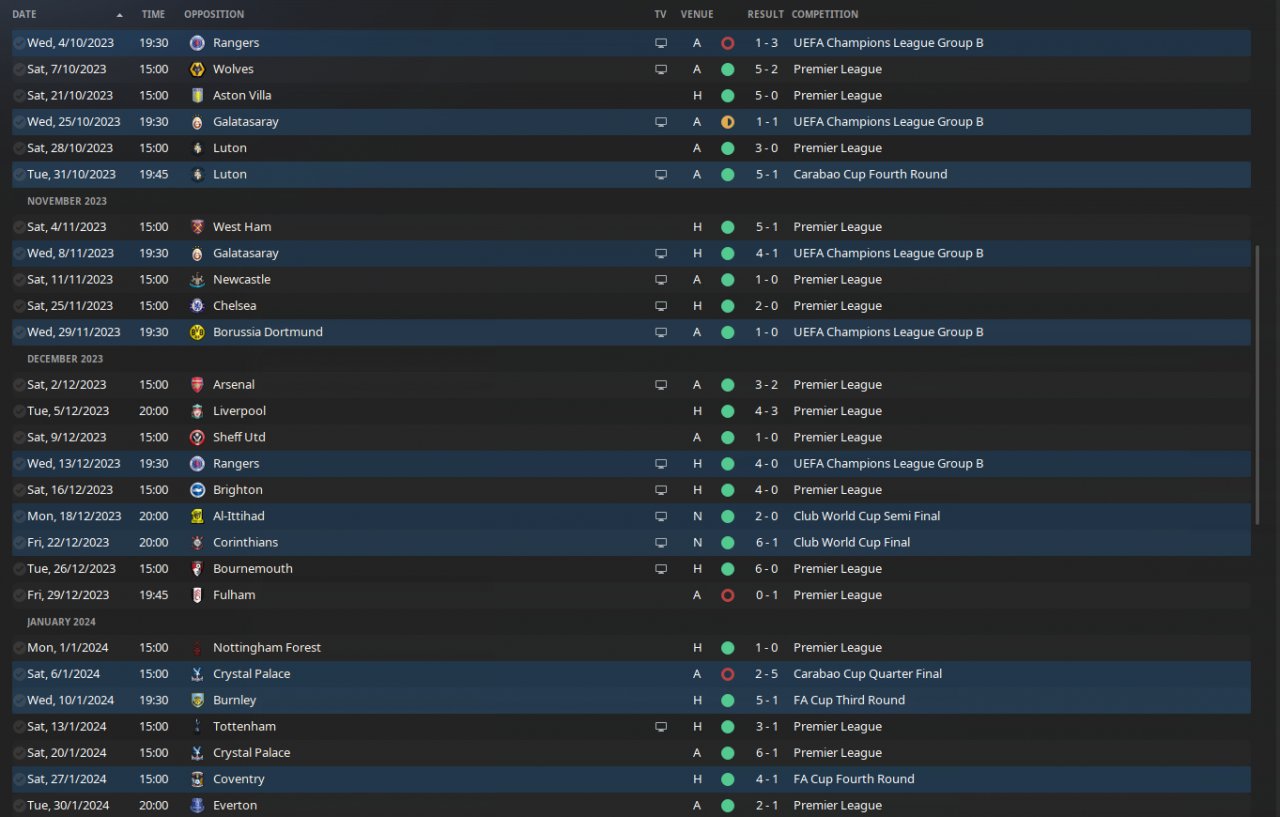
Task: Click the West Ham badge icon
Action: (x=197, y=227)
